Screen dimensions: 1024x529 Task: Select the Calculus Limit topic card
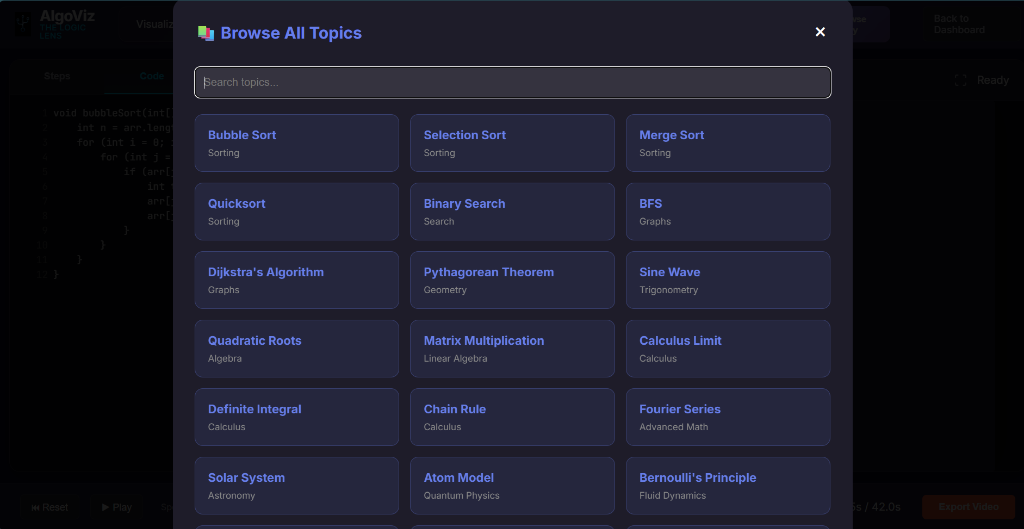[727, 348]
